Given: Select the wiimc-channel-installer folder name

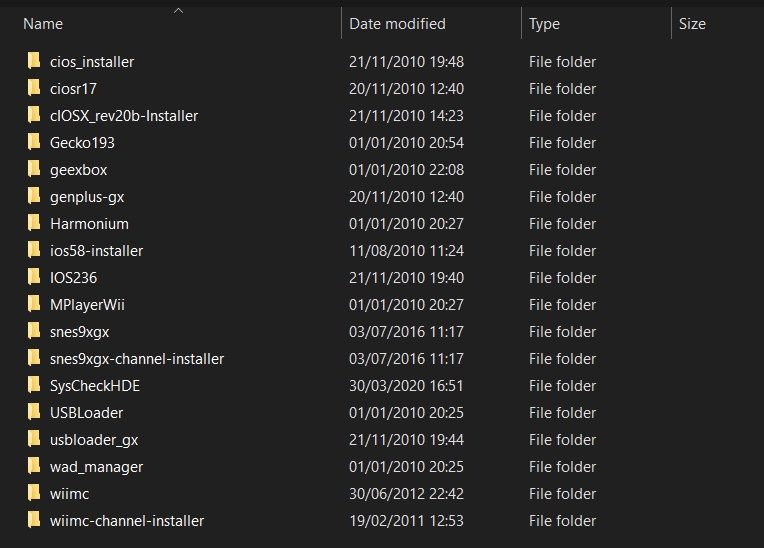Looking at the screenshot, I should [127, 521].
